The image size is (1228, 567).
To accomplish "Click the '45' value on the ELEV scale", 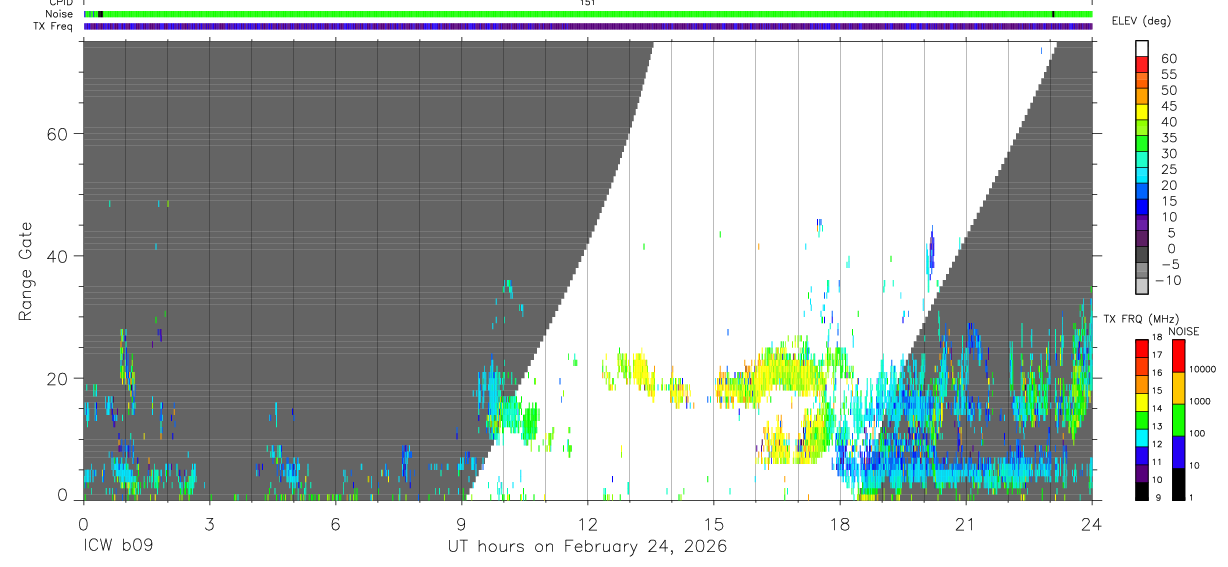I will pos(1168,106).
